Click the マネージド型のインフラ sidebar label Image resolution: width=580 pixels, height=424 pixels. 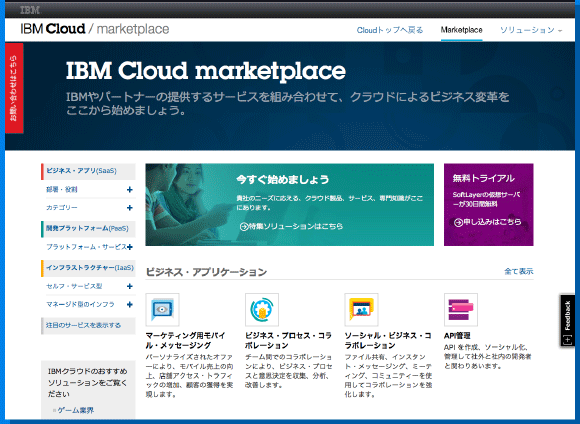[80, 304]
